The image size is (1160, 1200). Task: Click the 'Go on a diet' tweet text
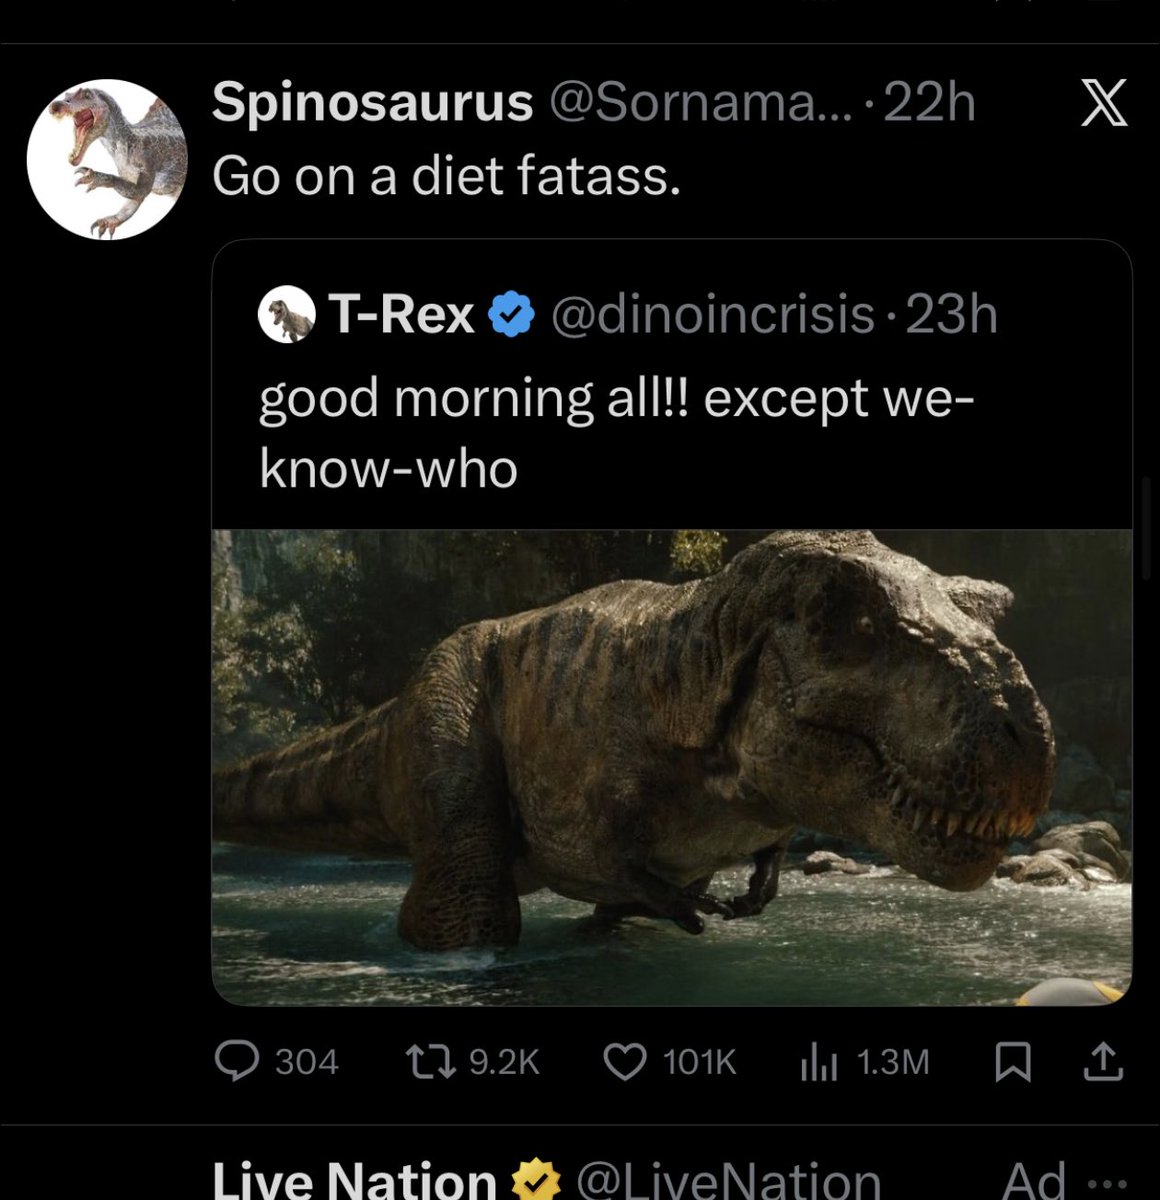[x=446, y=177]
